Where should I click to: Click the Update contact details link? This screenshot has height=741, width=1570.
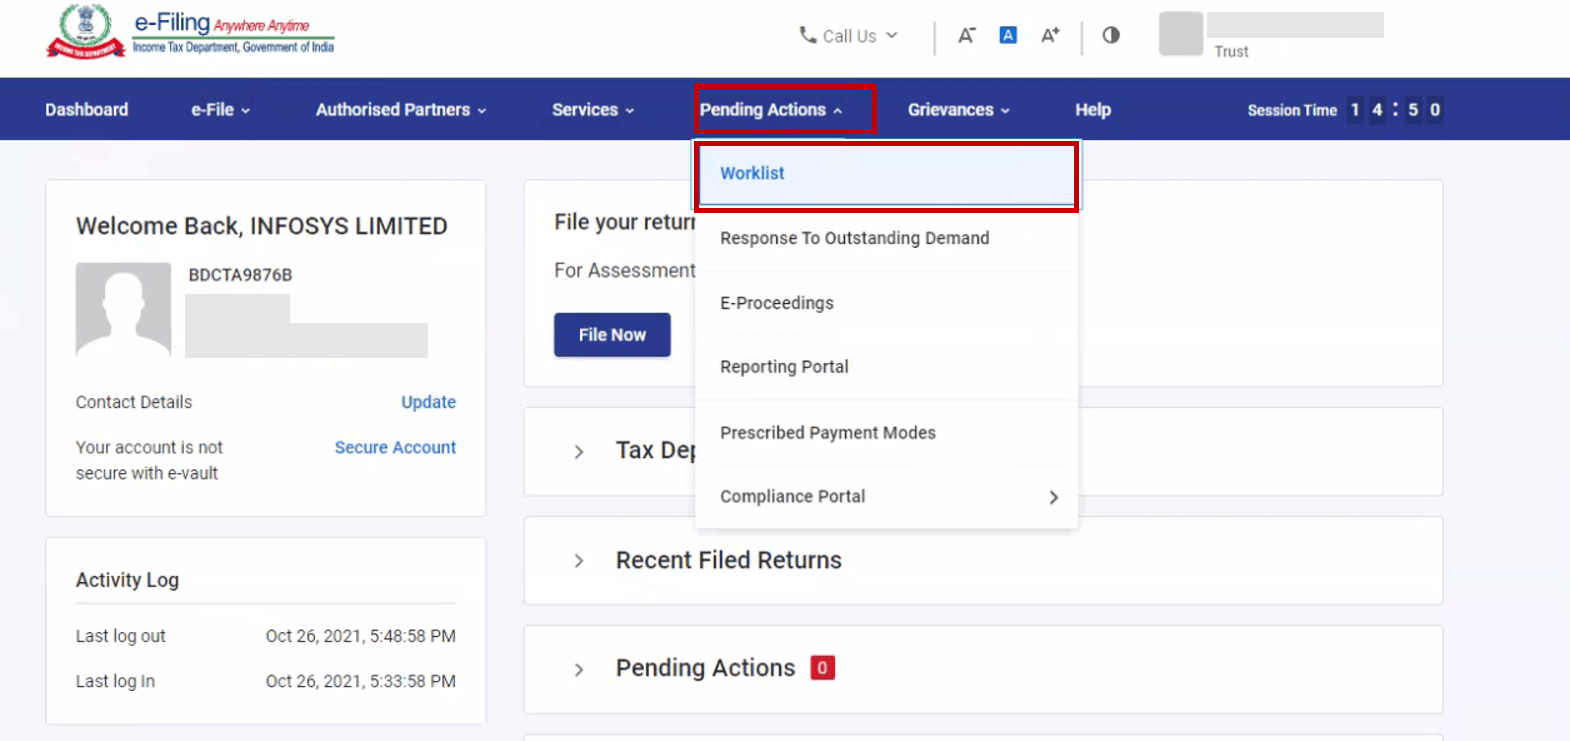click(428, 402)
